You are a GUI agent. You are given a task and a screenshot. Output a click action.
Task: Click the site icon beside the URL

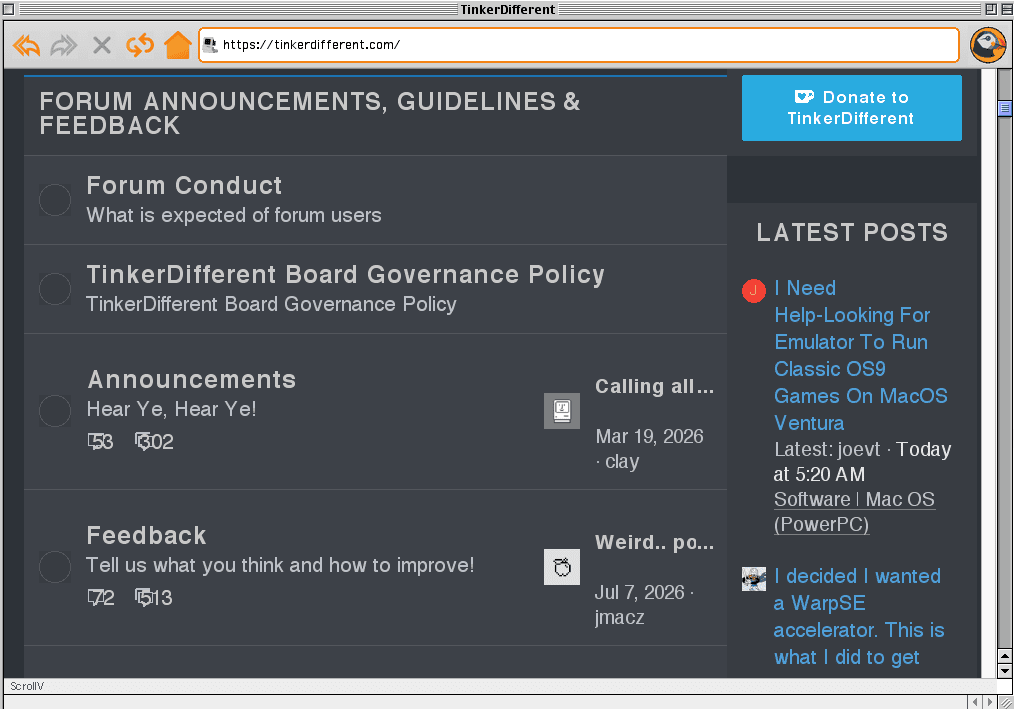coord(210,45)
